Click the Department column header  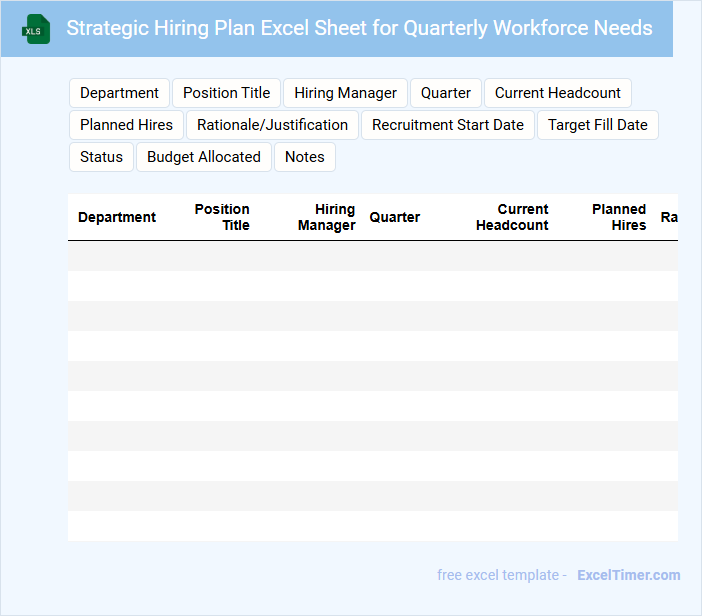click(x=117, y=217)
